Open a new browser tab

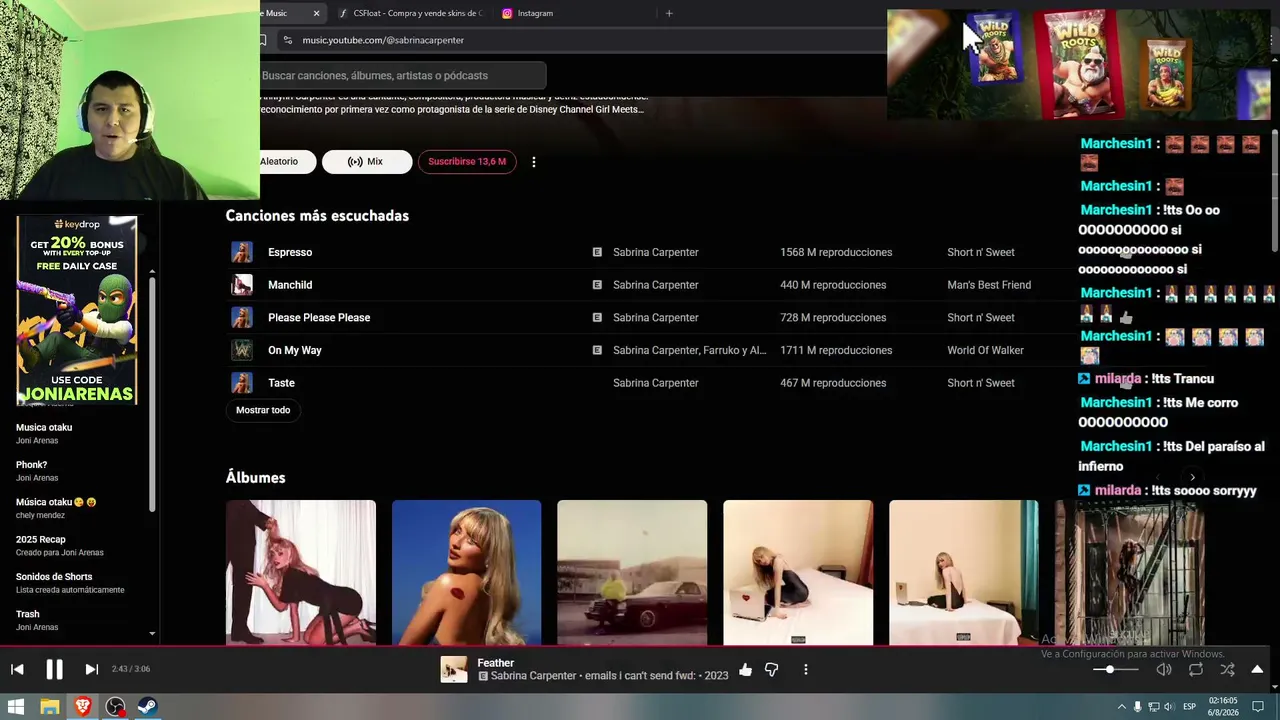pos(669,13)
